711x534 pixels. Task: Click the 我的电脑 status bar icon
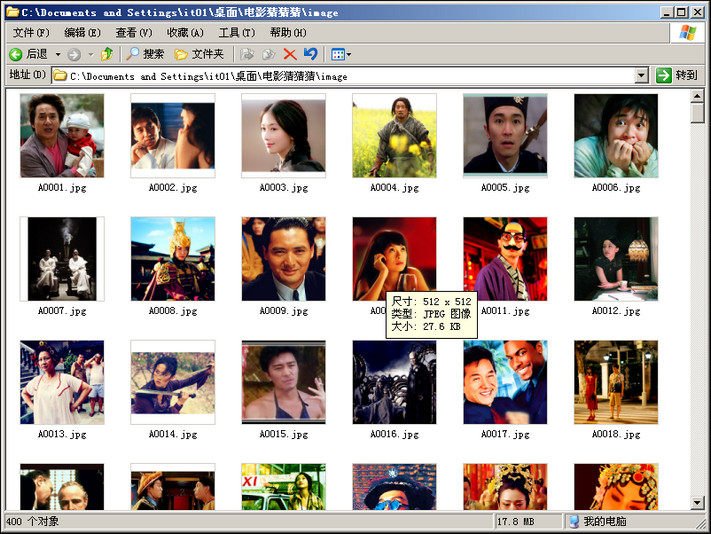click(x=575, y=522)
